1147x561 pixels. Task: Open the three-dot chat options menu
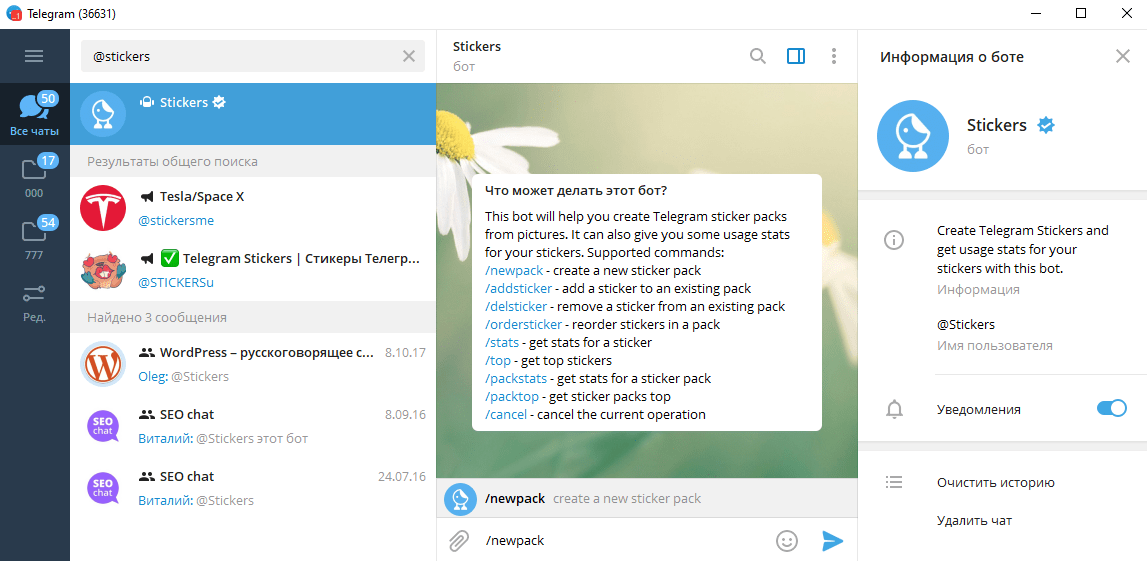tap(834, 56)
